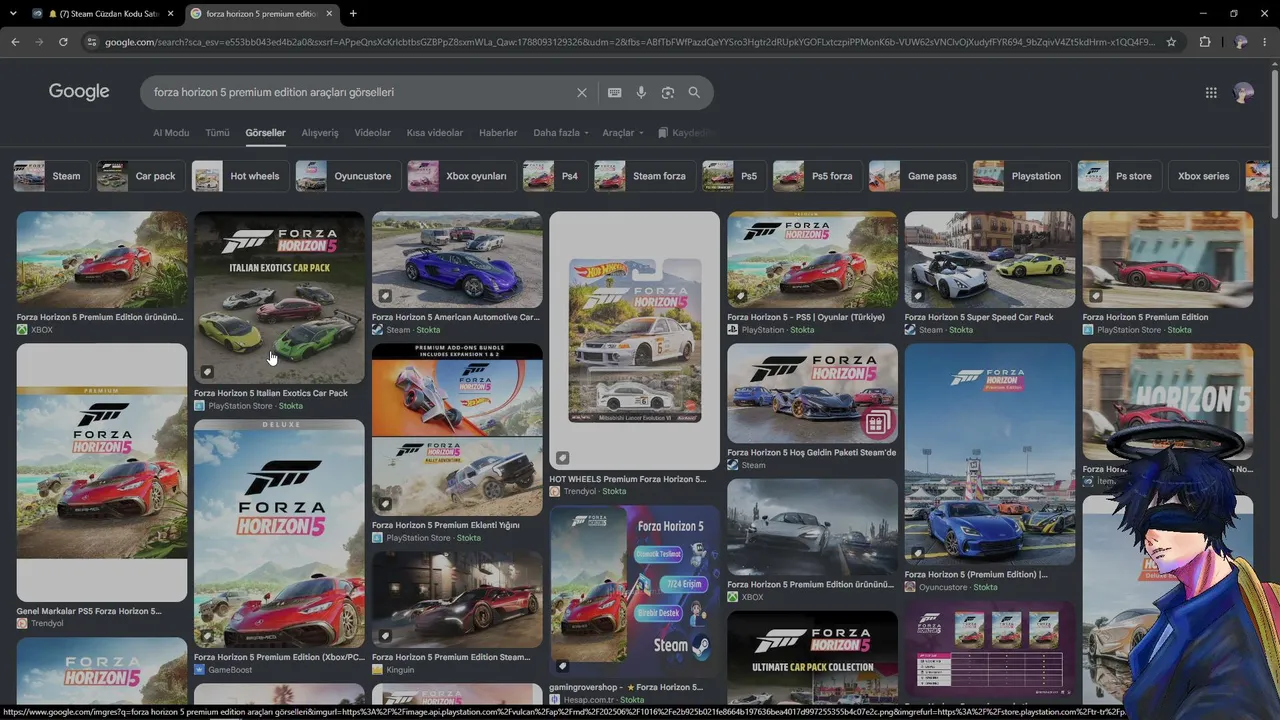Open the on-screen keyboard input tool

point(614,92)
